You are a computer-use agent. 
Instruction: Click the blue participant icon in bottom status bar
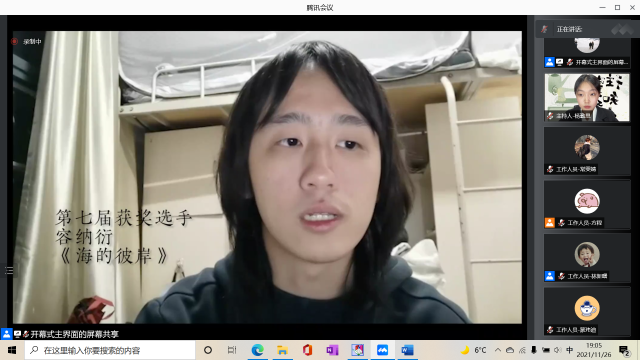coord(7,334)
